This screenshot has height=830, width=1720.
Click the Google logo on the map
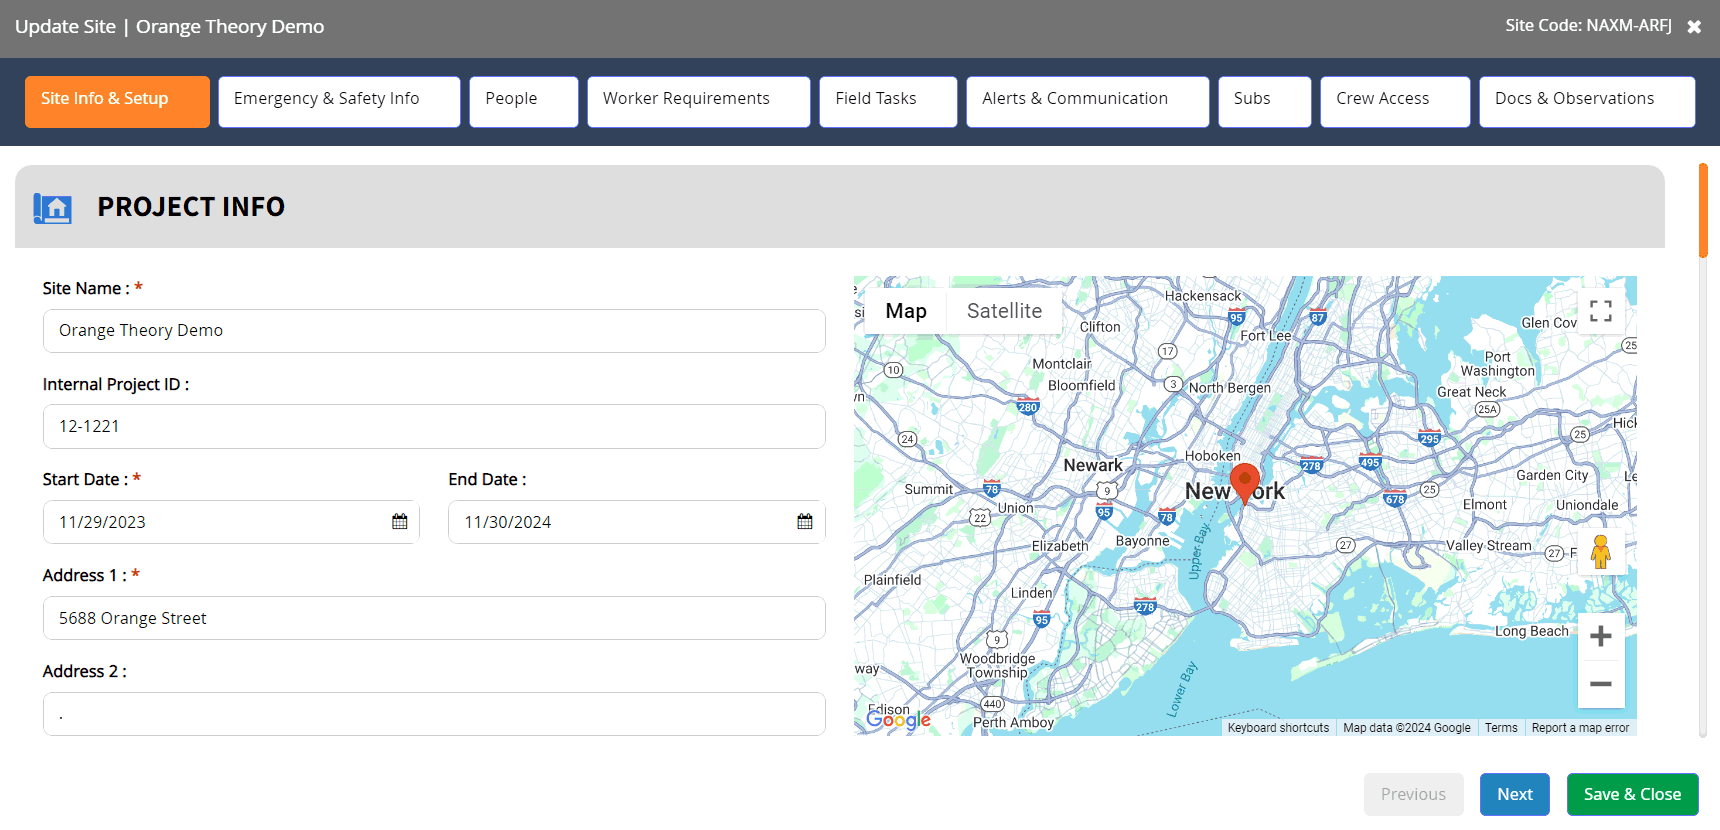click(898, 719)
